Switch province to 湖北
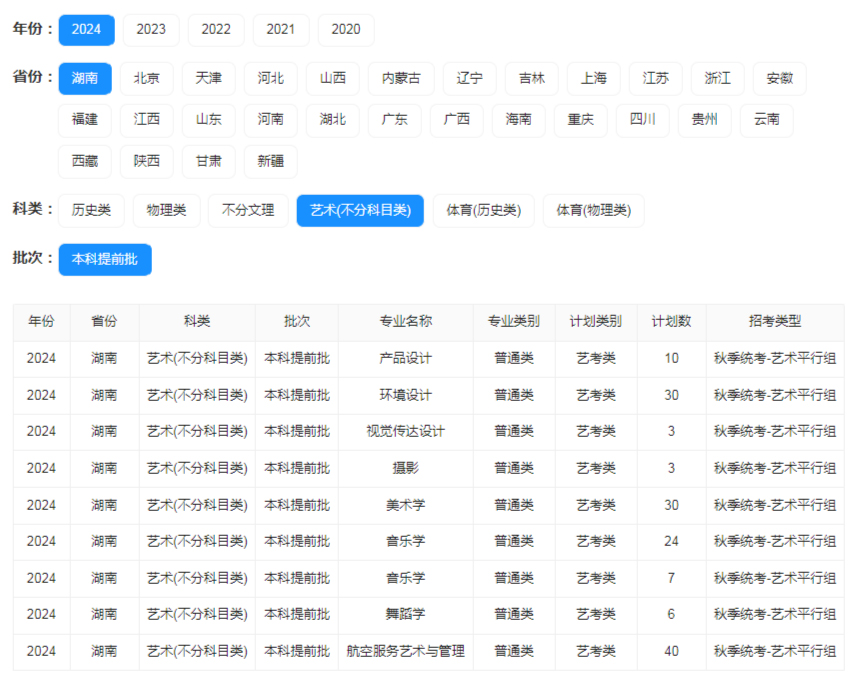Viewport: 854px width, 679px height. 333,120
